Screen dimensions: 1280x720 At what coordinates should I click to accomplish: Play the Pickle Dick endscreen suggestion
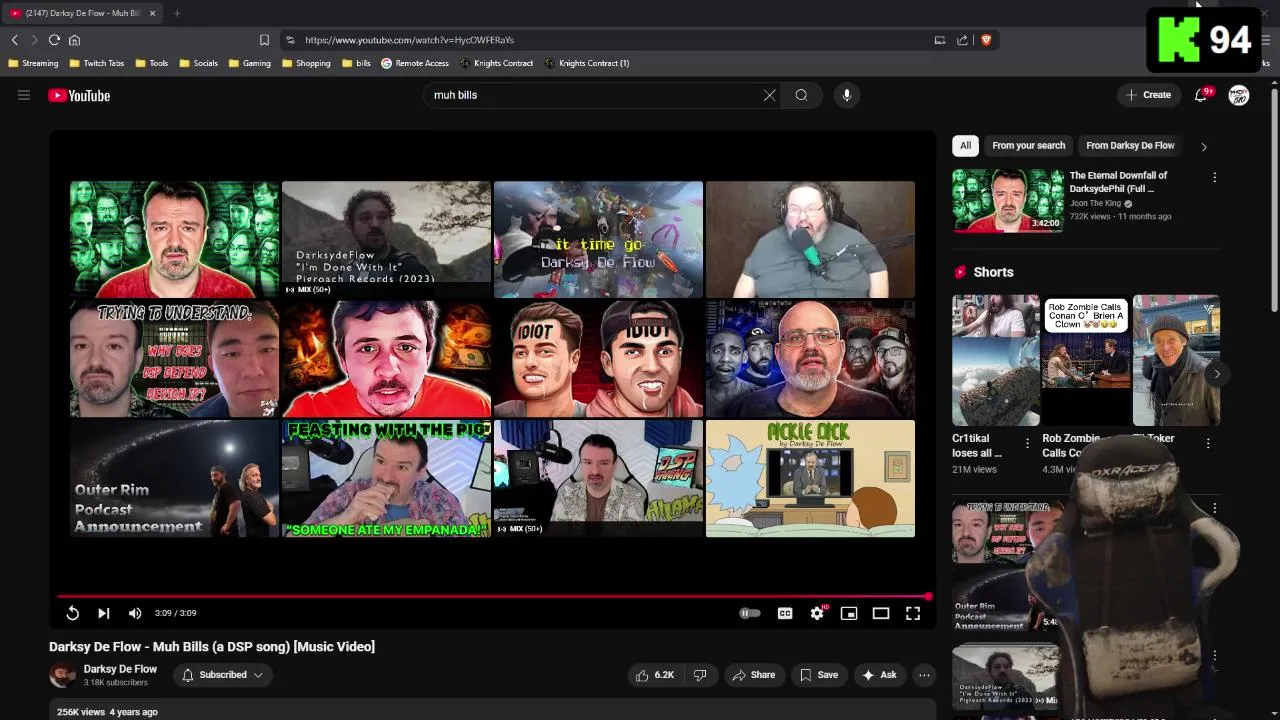810,478
